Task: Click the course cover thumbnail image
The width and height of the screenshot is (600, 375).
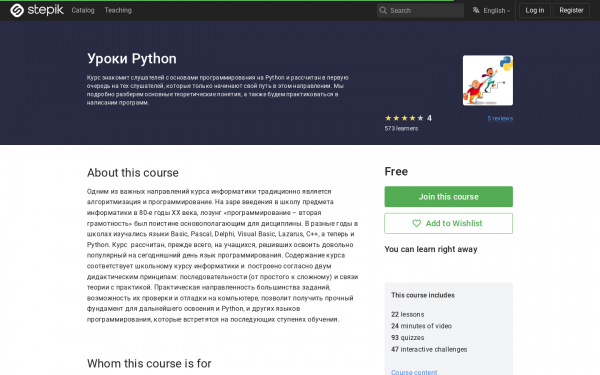Action: pyautogui.click(x=488, y=80)
